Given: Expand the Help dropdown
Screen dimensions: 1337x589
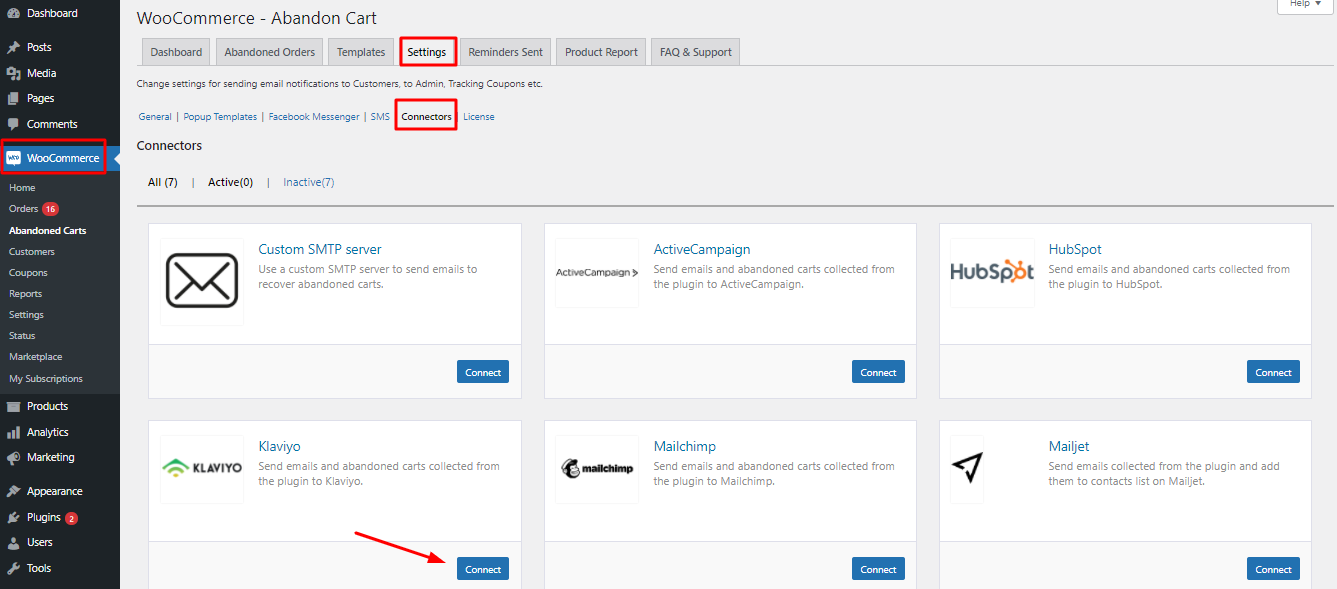Looking at the screenshot, I should point(1305,5).
